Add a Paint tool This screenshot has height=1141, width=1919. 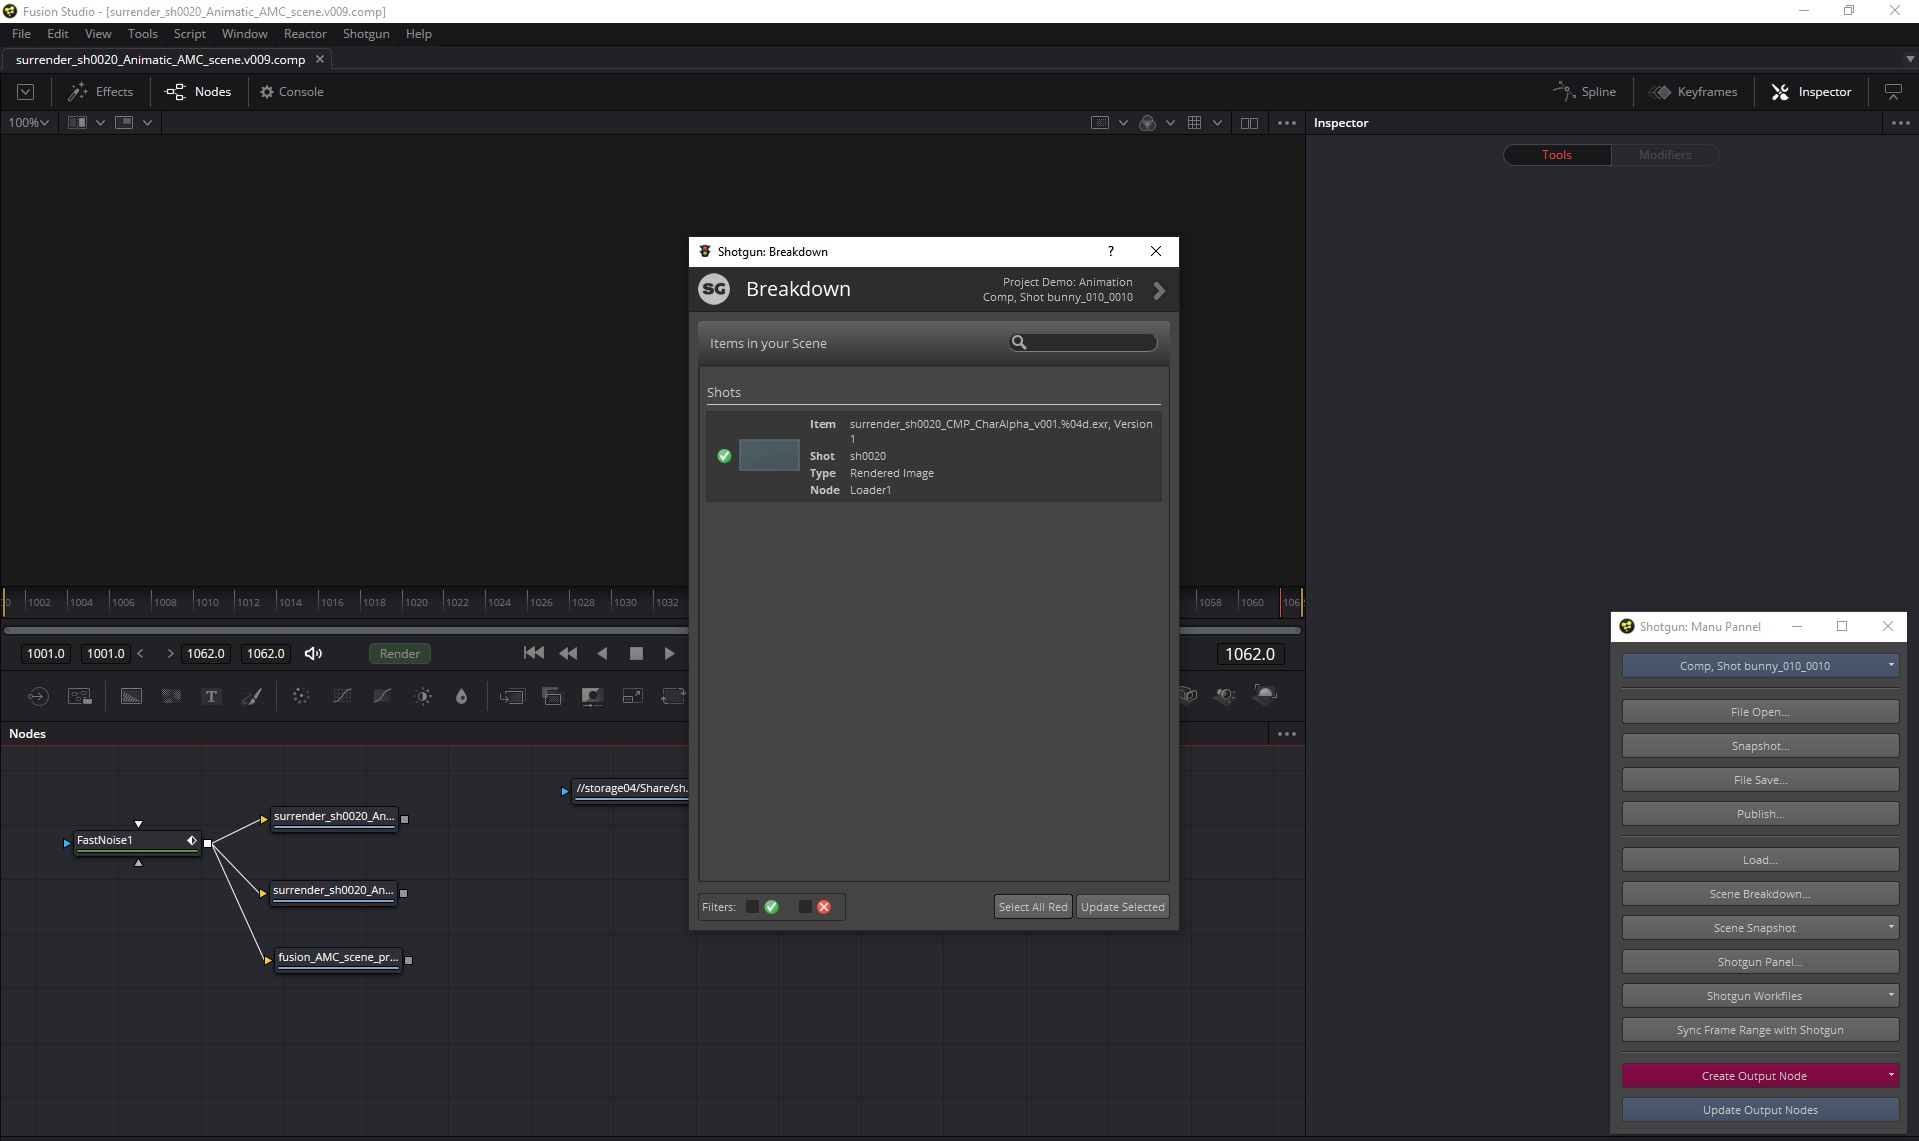(x=252, y=696)
